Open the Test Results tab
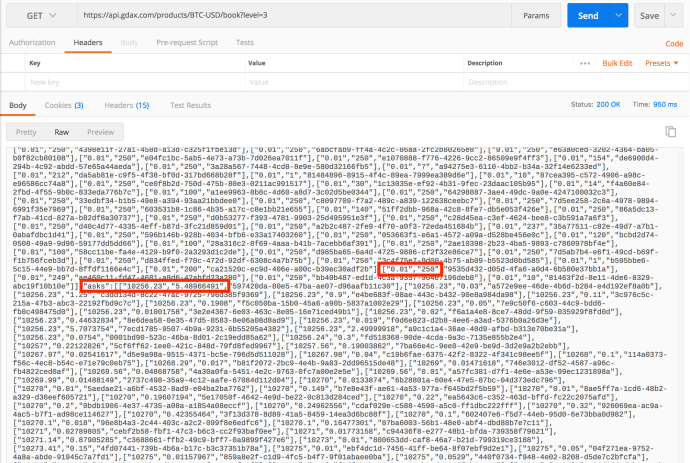 tap(191, 104)
